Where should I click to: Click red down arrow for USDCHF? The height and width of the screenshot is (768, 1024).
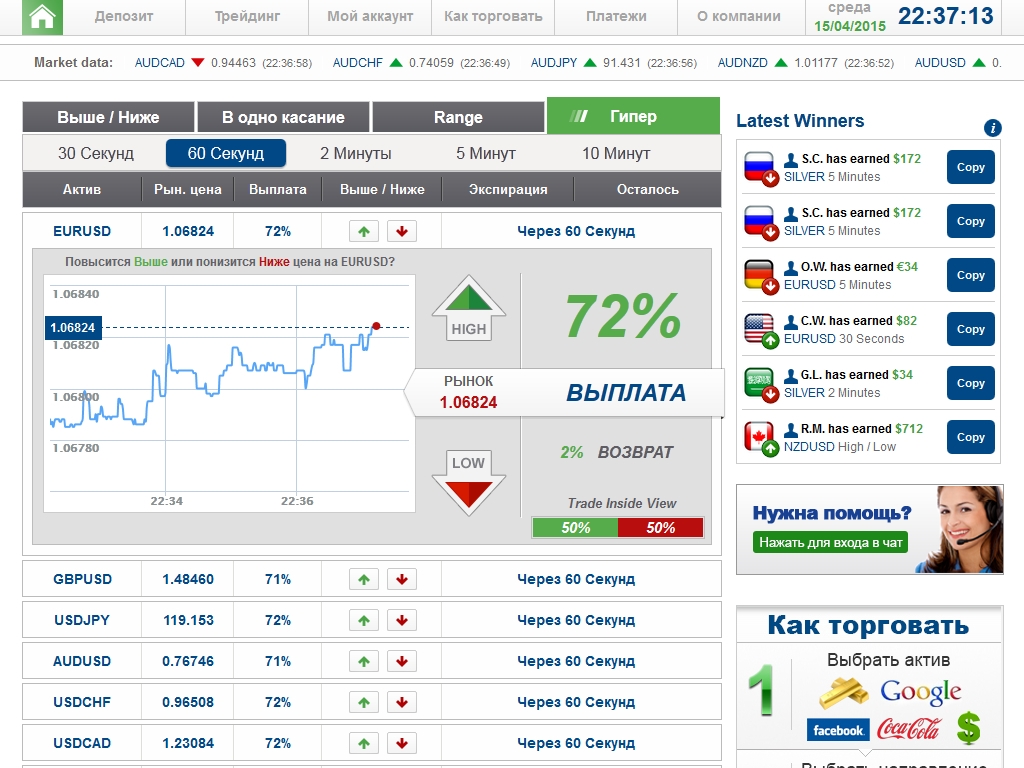(x=402, y=702)
